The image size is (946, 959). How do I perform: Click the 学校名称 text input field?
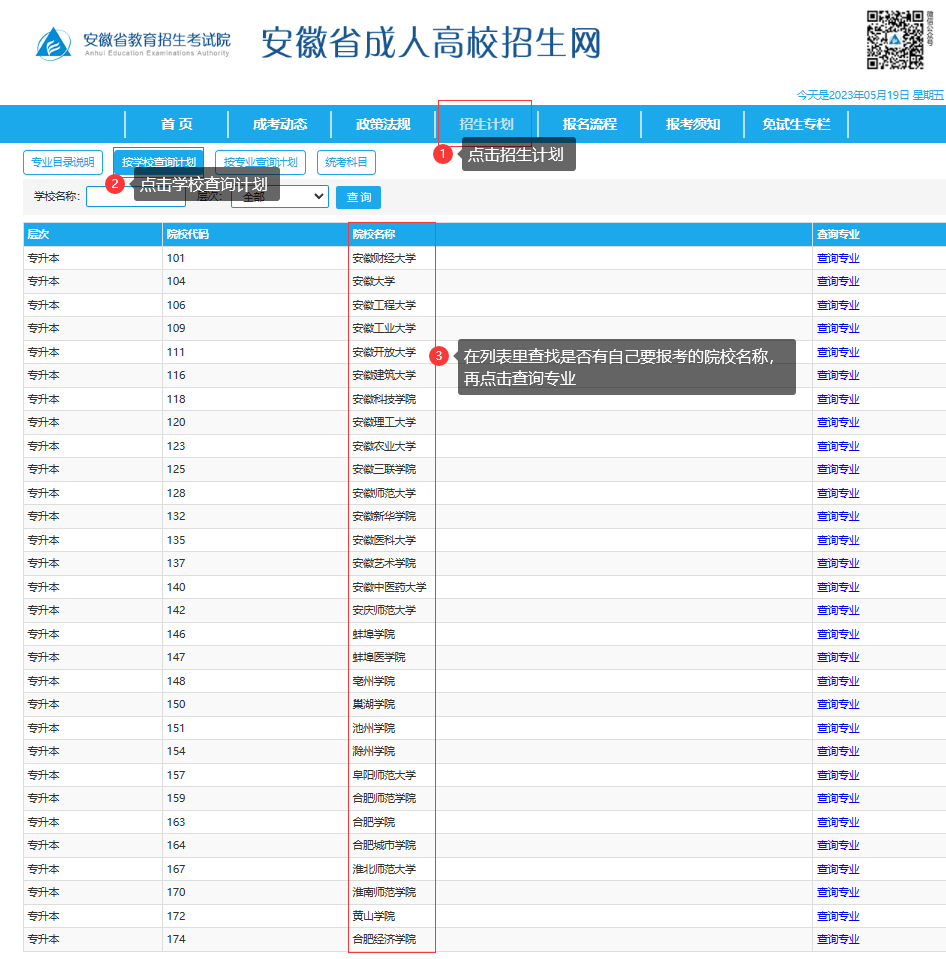[x=98, y=197]
